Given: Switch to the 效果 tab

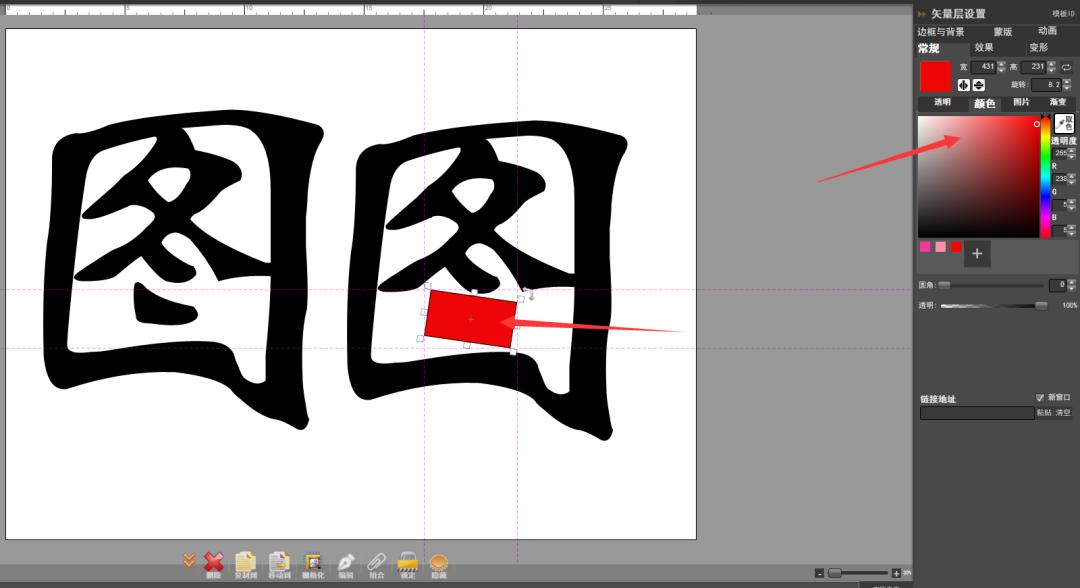Looking at the screenshot, I should pyautogui.click(x=984, y=47).
